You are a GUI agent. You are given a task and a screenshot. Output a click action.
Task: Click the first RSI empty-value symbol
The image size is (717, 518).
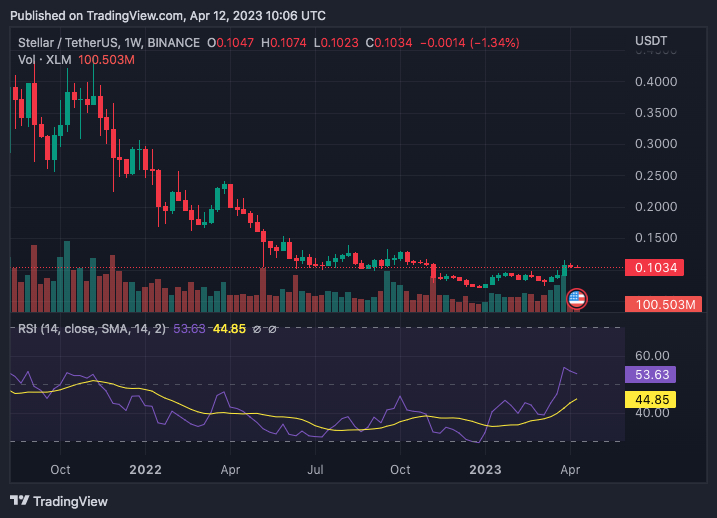(257, 329)
